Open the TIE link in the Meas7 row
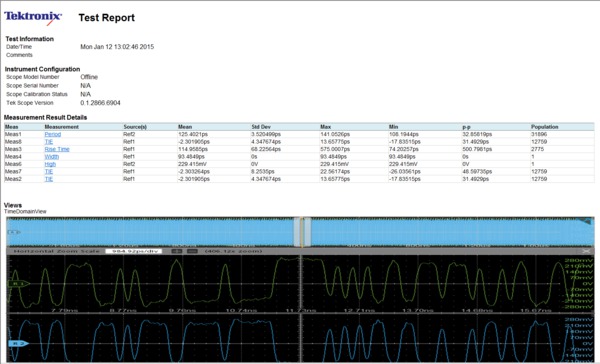 tap(49, 171)
